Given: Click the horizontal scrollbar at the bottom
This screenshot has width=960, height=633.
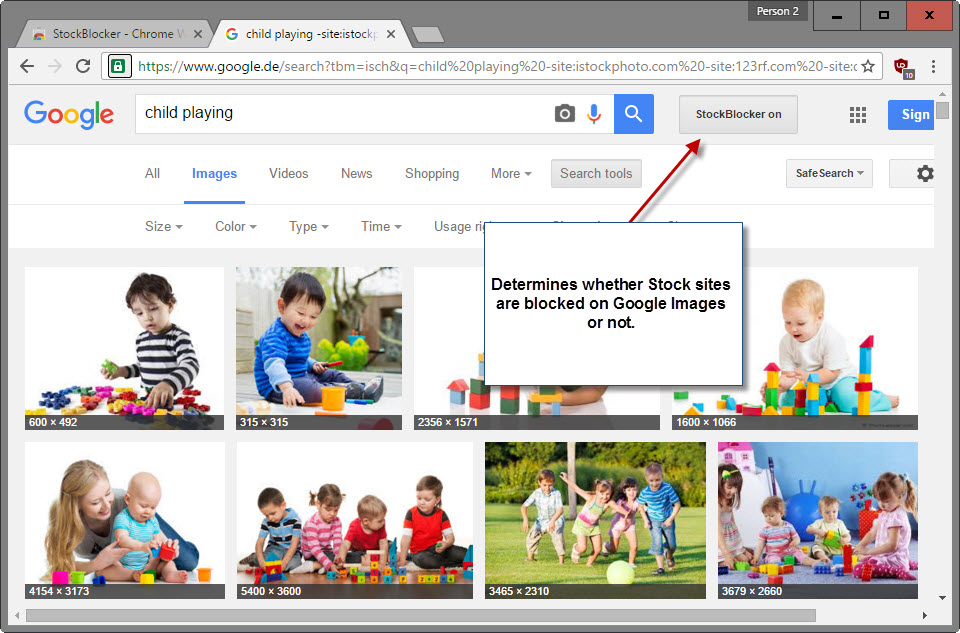Looking at the screenshot, I should click(421, 615).
